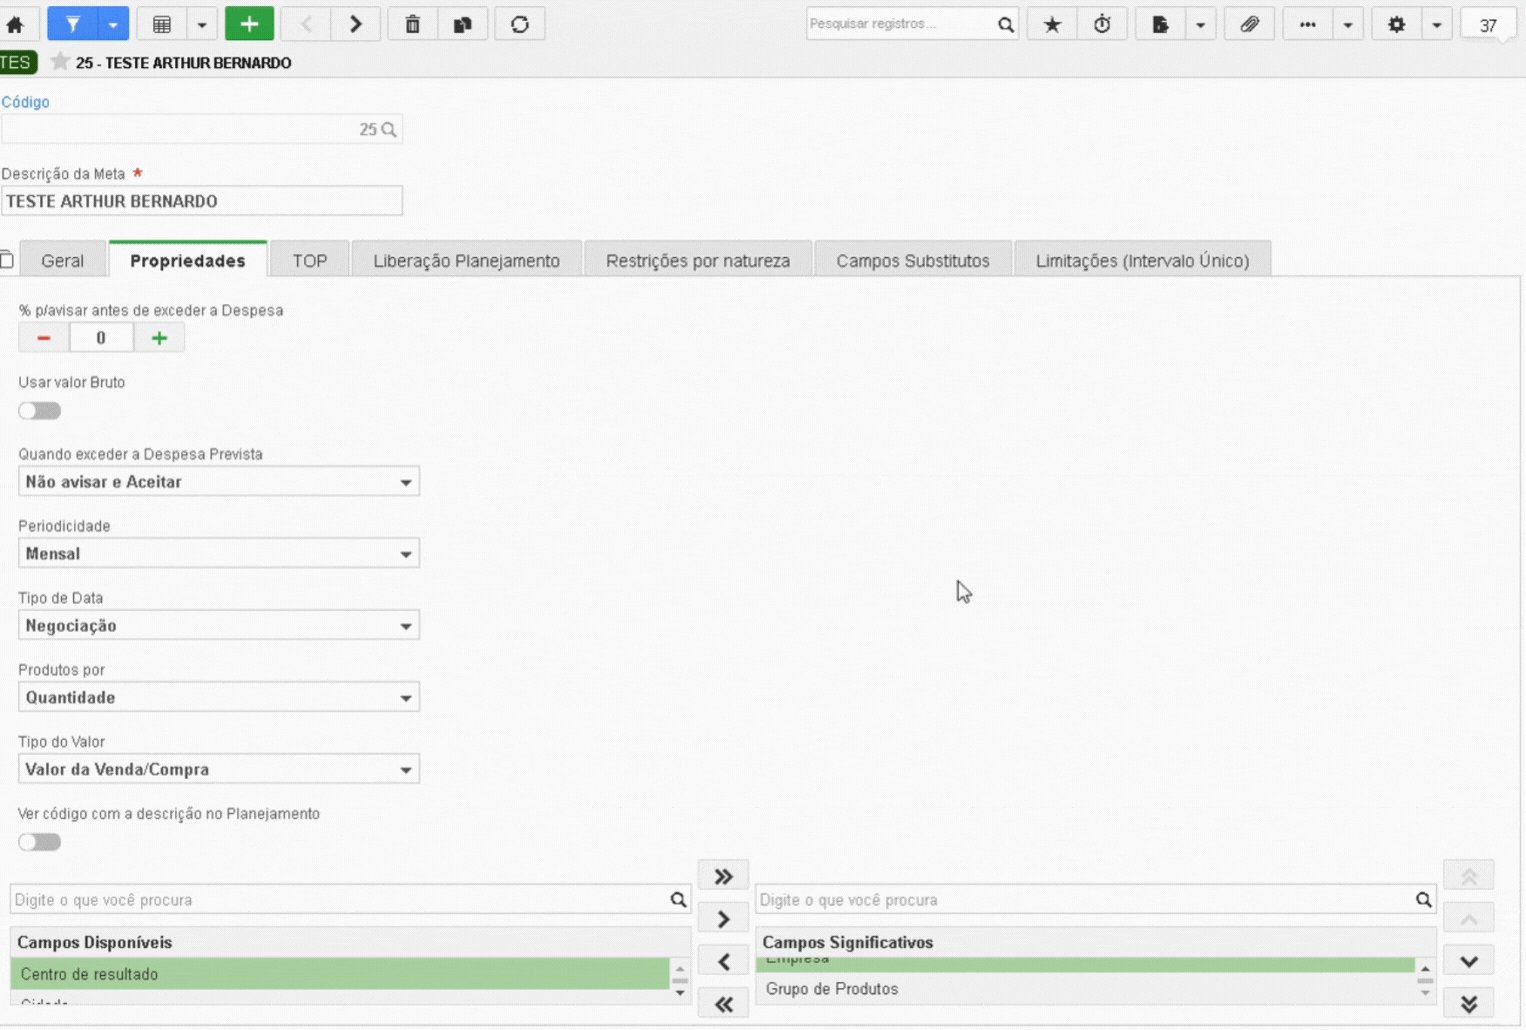Select Centro de resultado row
The height and width of the screenshot is (1030, 1526).
click(340, 974)
